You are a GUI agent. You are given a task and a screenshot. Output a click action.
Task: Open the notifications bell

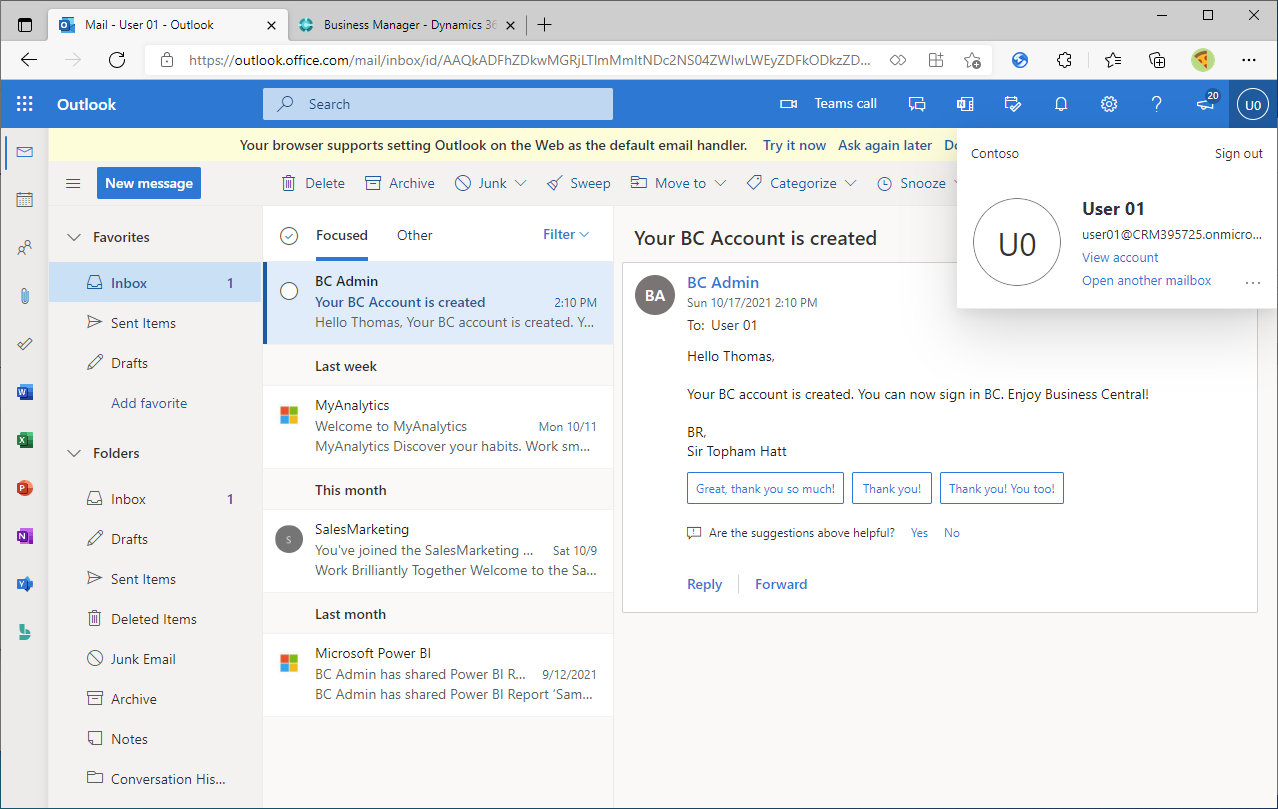pyautogui.click(x=1060, y=103)
